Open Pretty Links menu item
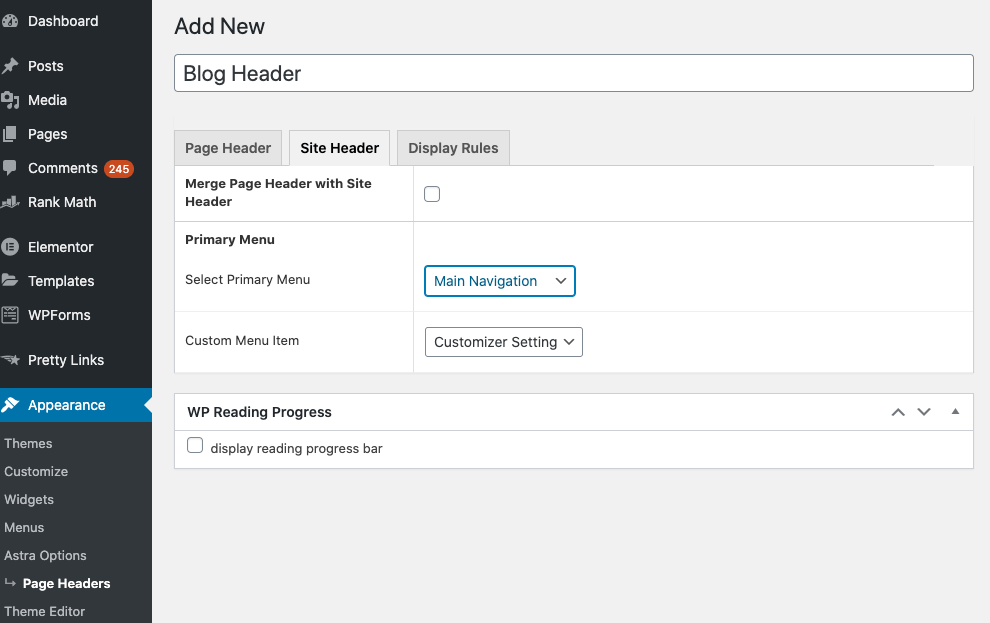 click(x=66, y=360)
